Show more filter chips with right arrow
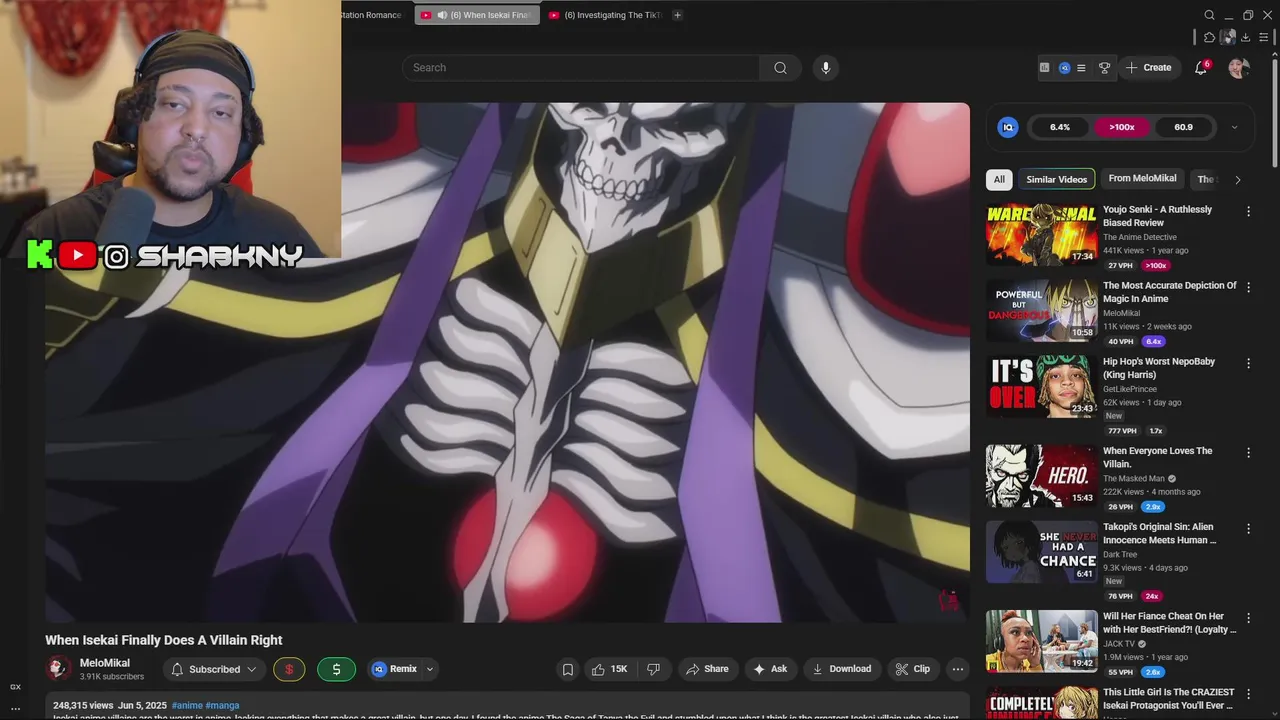The width and height of the screenshot is (1280, 720). [1237, 180]
